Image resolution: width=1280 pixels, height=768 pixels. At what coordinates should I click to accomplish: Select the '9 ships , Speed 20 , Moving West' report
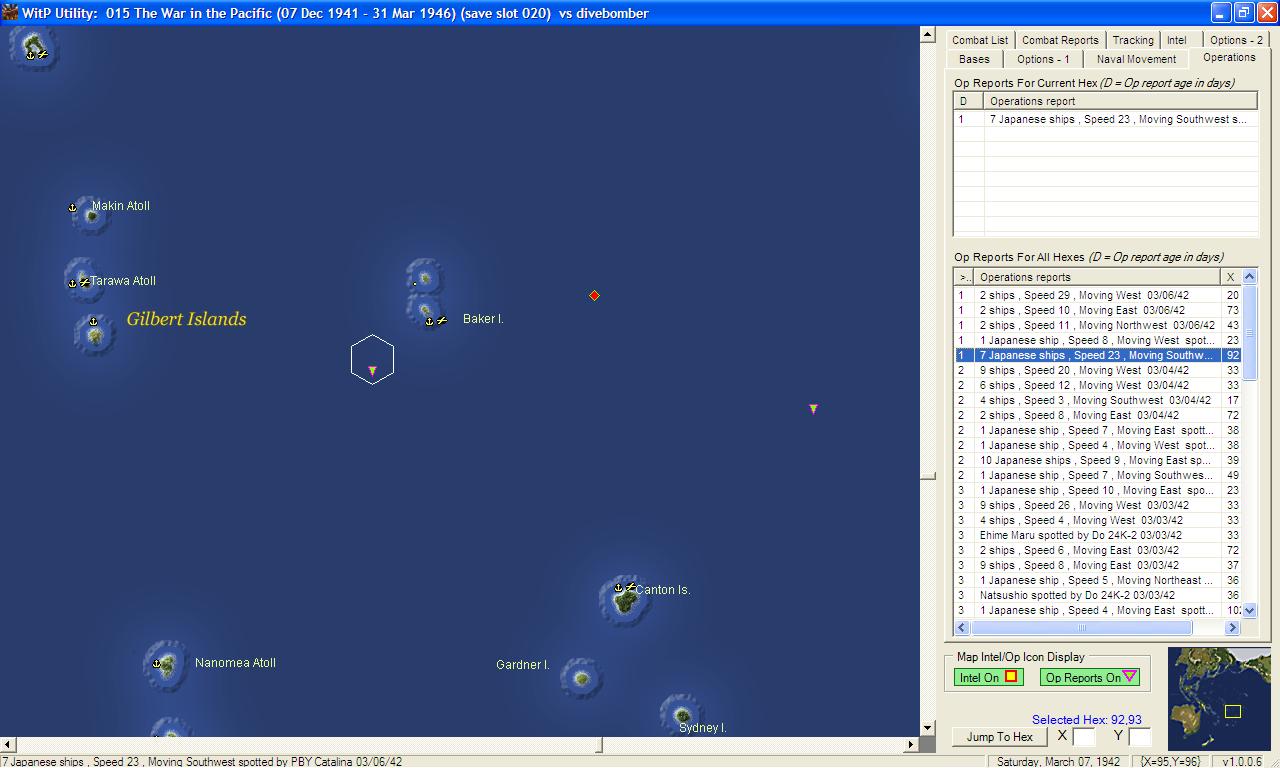[1097, 370]
